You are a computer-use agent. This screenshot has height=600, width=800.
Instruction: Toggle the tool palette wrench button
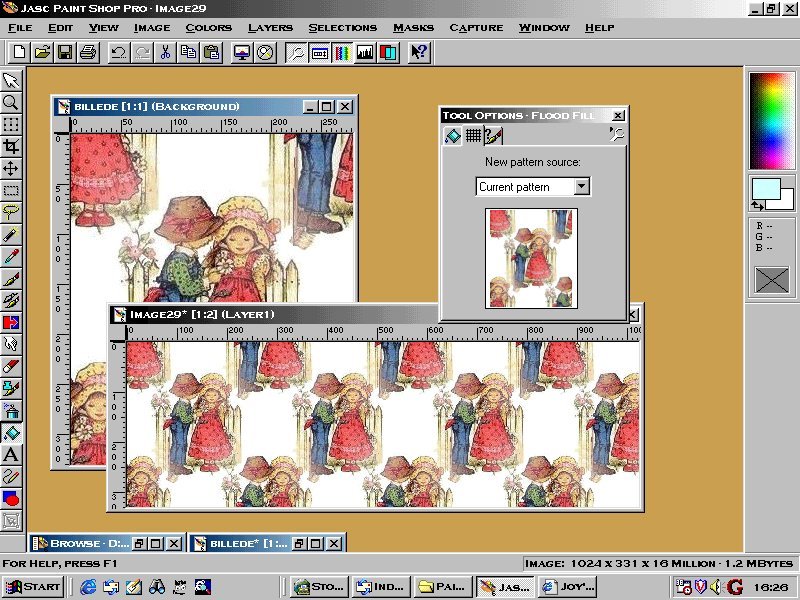296,52
